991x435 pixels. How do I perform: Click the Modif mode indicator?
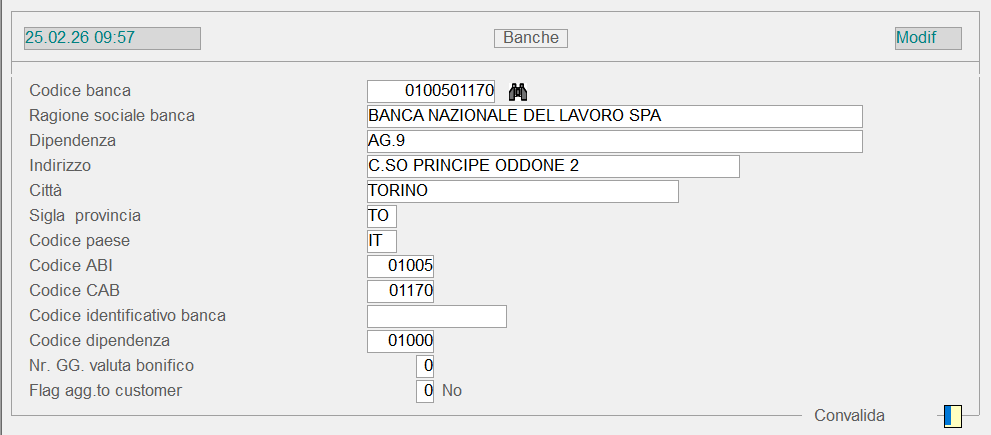[x=928, y=38]
